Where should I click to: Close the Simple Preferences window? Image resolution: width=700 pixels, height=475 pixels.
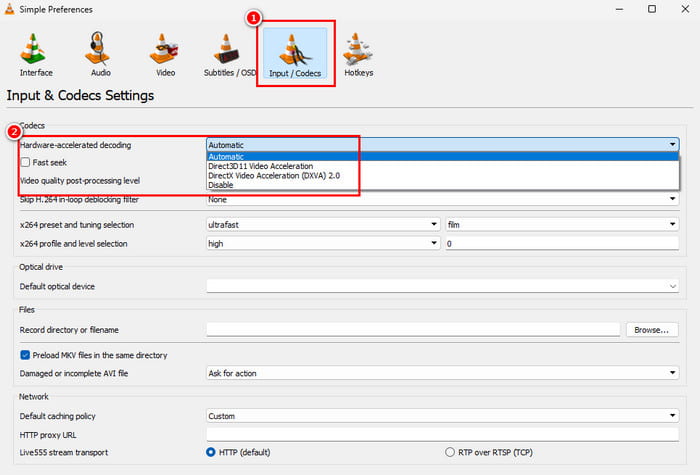click(685, 9)
